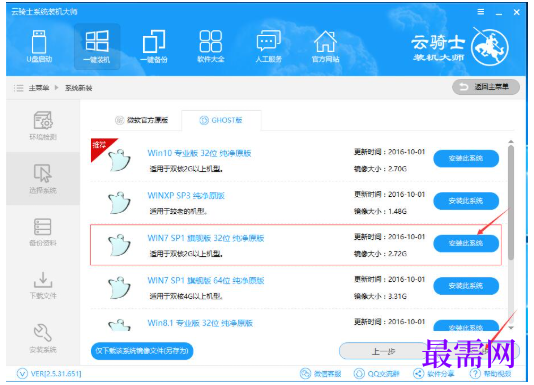Image resolution: width=534 pixels, height=385 pixels.
Task: Click the 镜像大小：3.31G text
Action: pyautogui.click(x=380, y=296)
